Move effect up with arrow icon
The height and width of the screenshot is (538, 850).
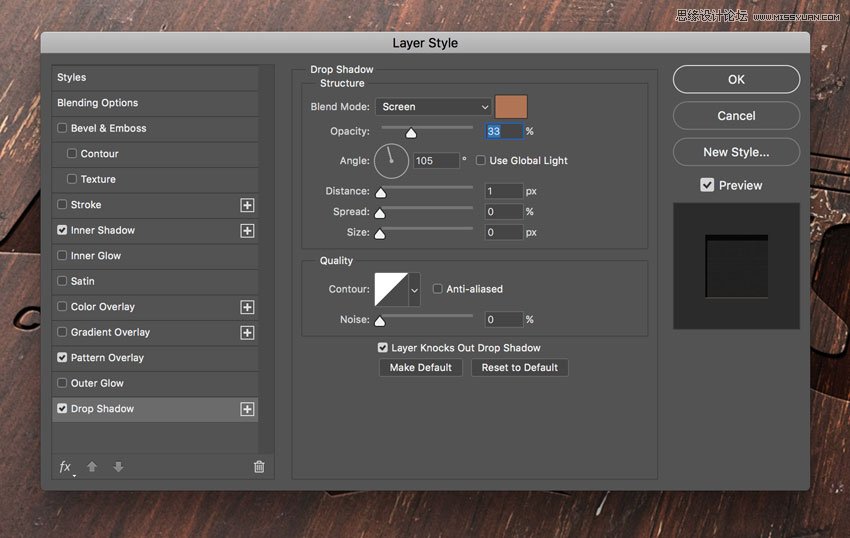tap(92, 467)
